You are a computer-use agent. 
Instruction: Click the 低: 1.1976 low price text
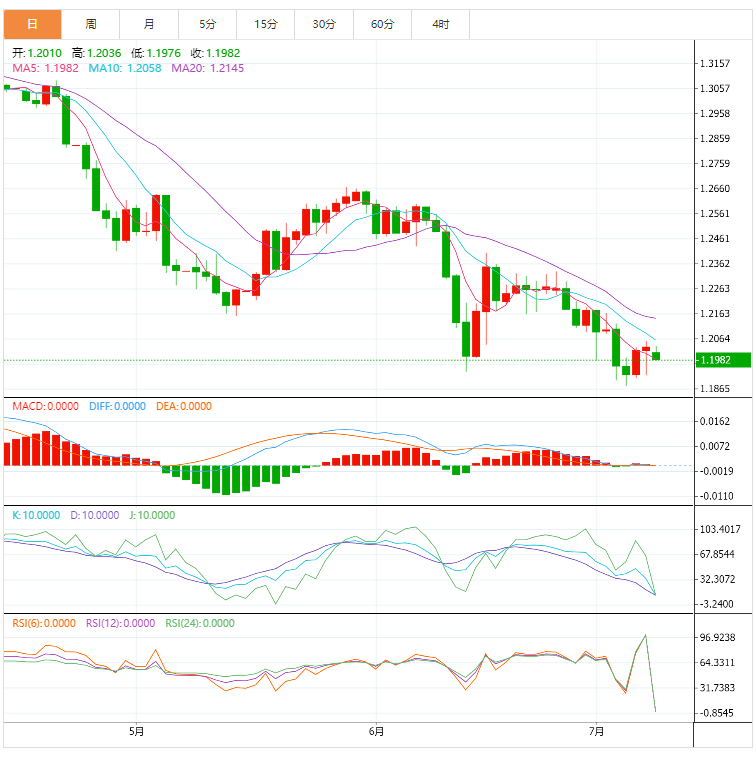(x=156, y=53)
